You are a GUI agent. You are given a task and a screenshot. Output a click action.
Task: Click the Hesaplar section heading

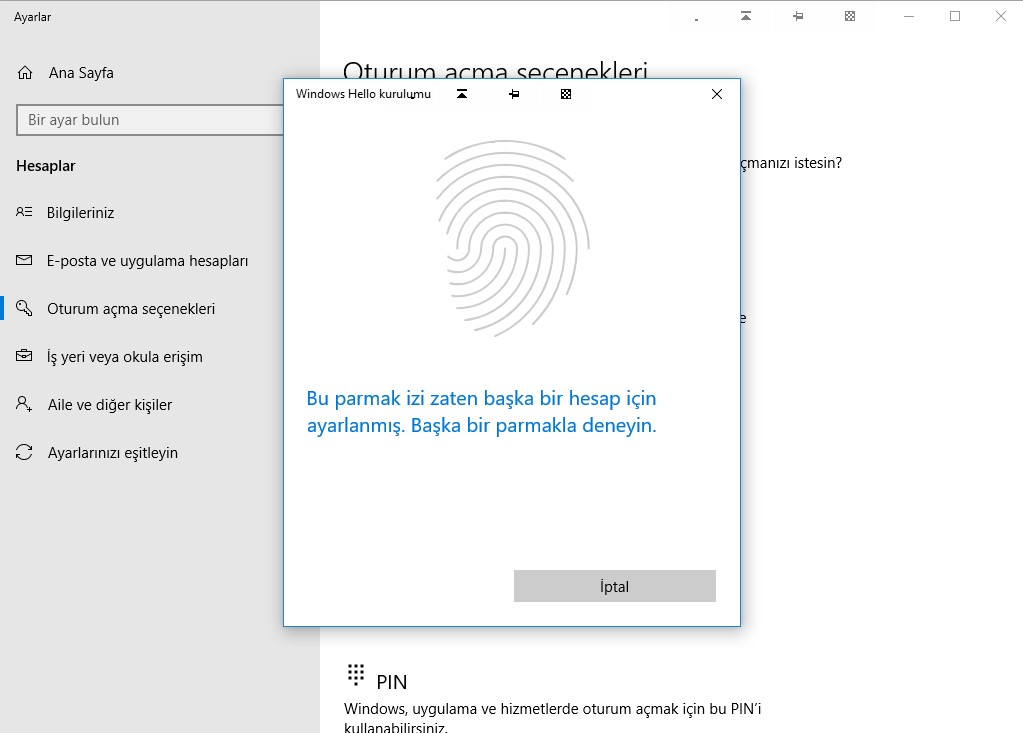tap(46, 166)
